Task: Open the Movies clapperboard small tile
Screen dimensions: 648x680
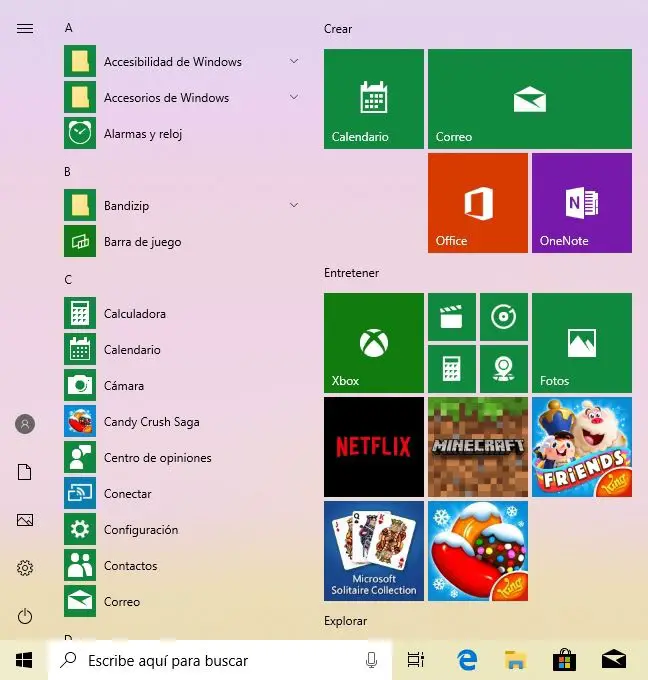Action: tap(452, 317)
